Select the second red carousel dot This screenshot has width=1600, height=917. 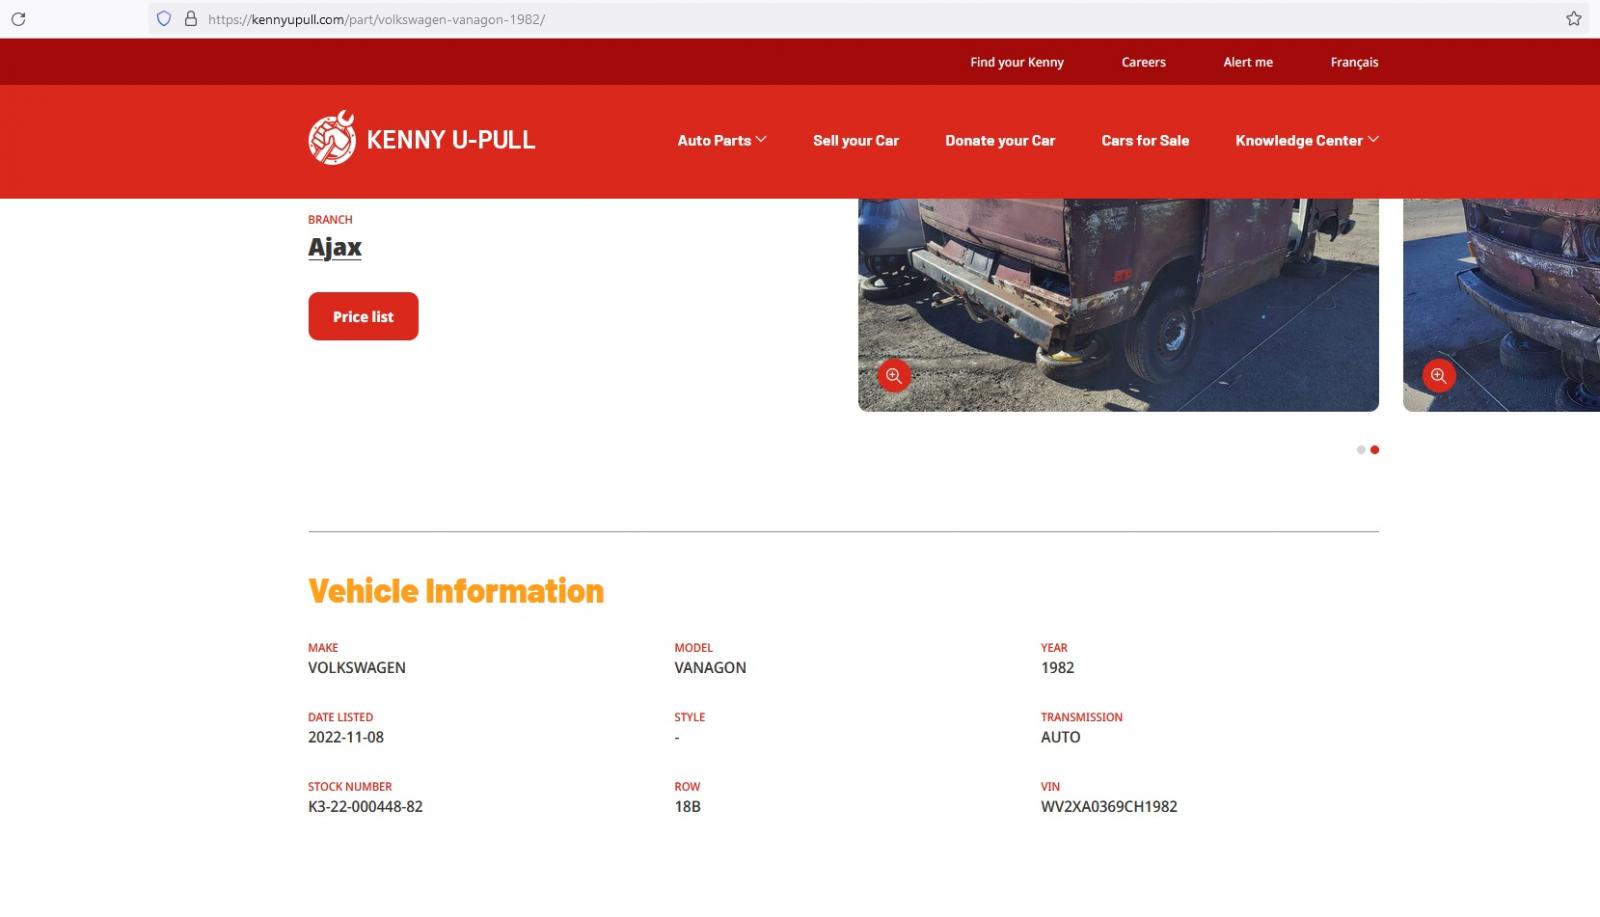tap(1375, 450)
